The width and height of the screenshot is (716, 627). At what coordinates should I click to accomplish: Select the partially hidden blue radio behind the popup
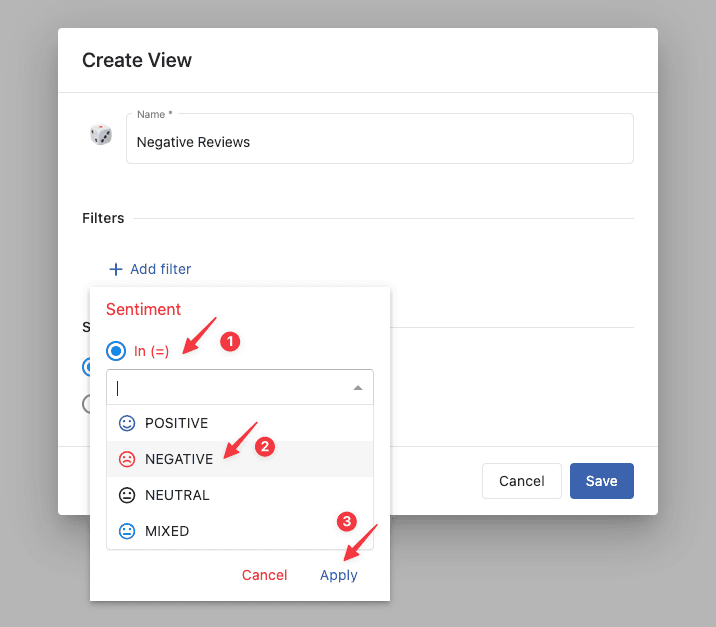pyautogui.click(x=86, y=367)
